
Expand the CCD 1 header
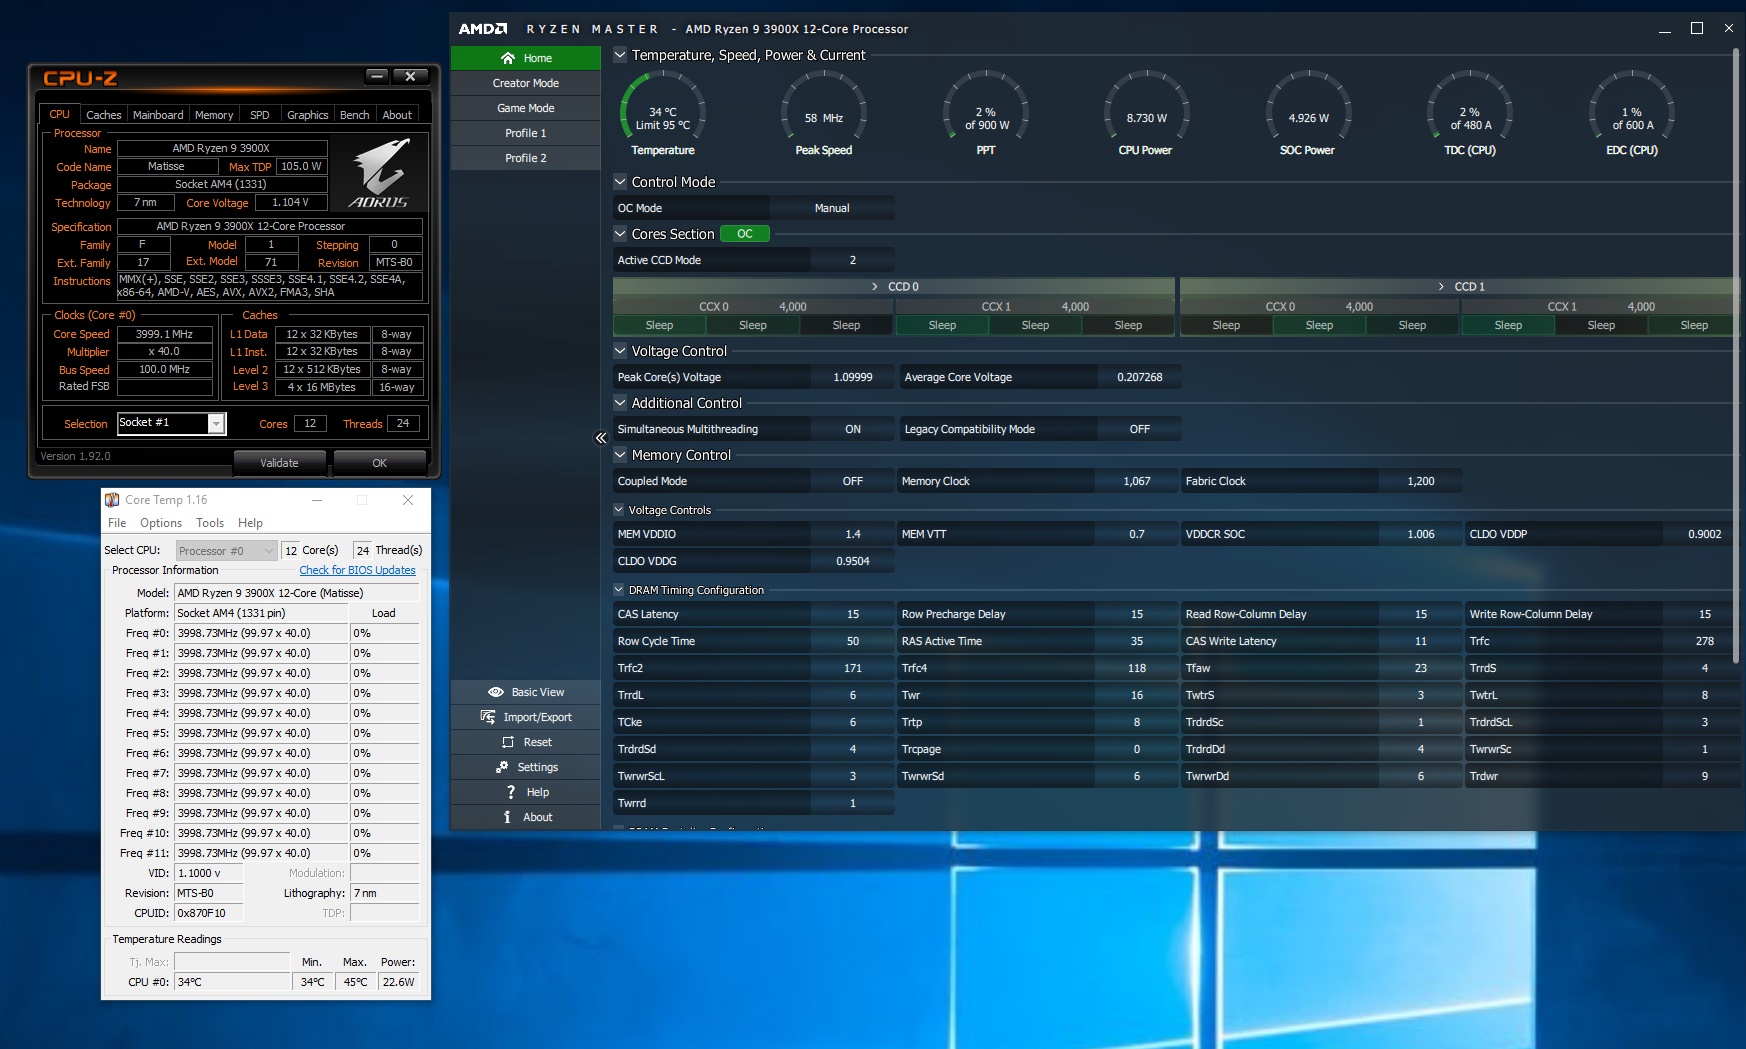1460,286
